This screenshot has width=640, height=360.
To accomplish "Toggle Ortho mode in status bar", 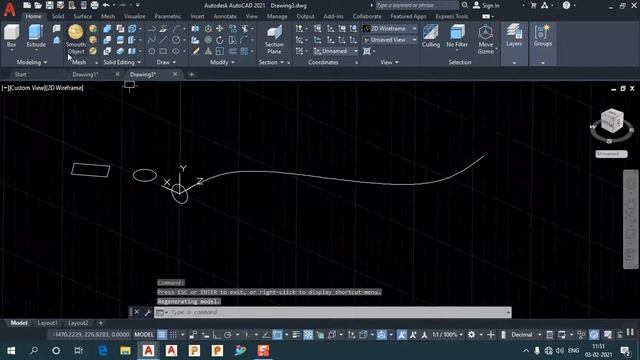I will coord(216,335).
